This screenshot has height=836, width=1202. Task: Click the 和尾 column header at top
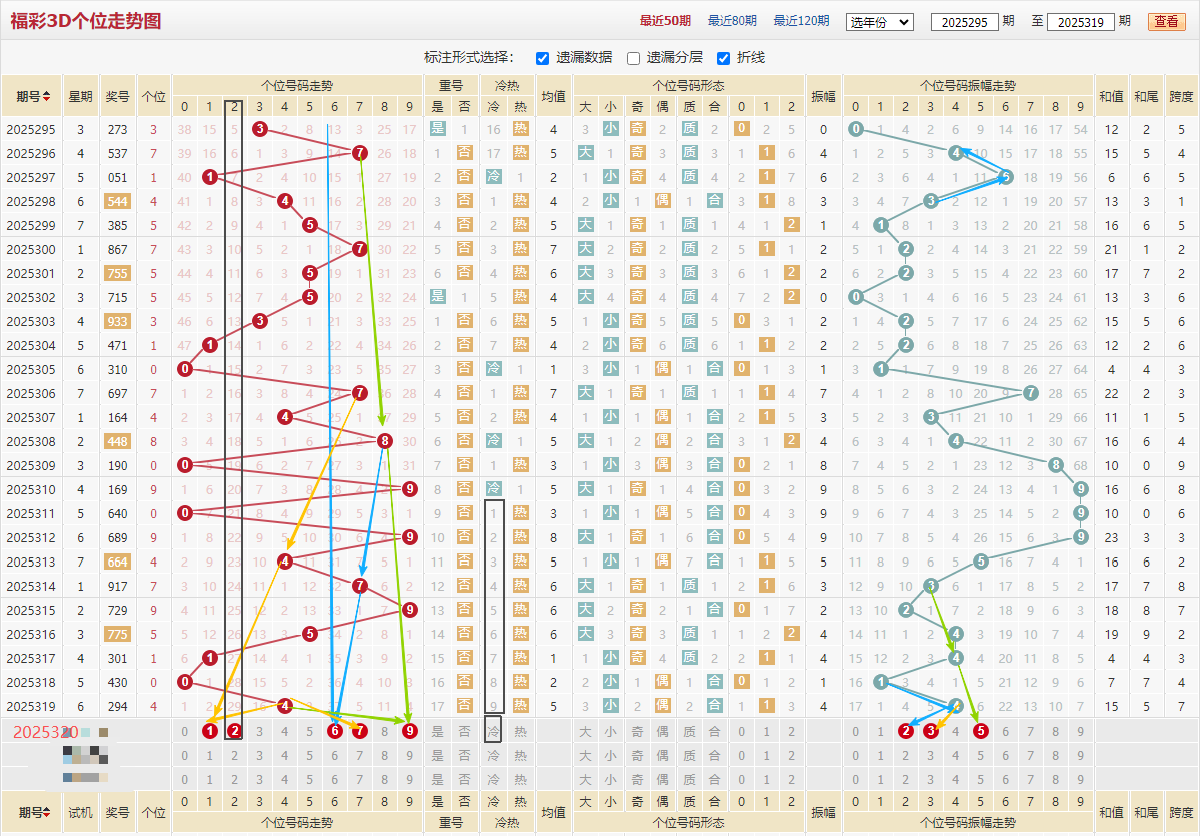[x=1146, y=97]
